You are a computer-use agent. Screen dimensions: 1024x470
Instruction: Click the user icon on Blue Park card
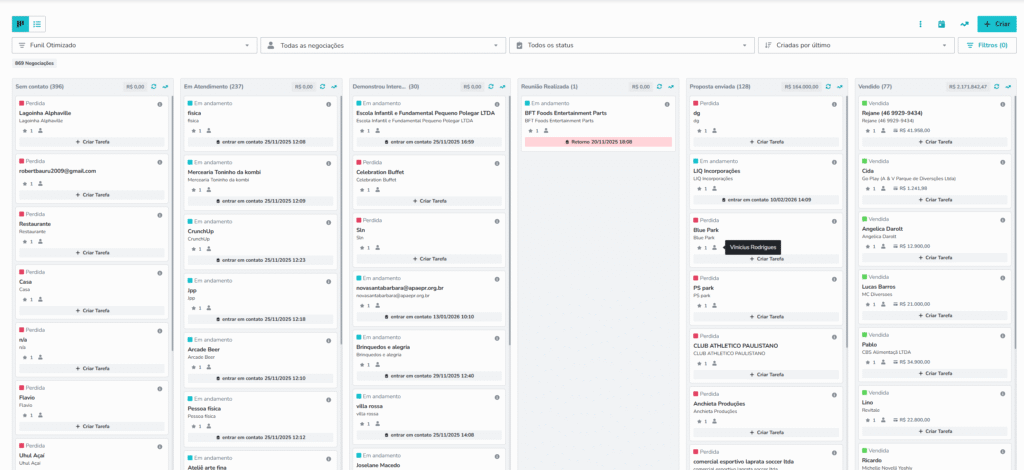[x=714, y=247]
